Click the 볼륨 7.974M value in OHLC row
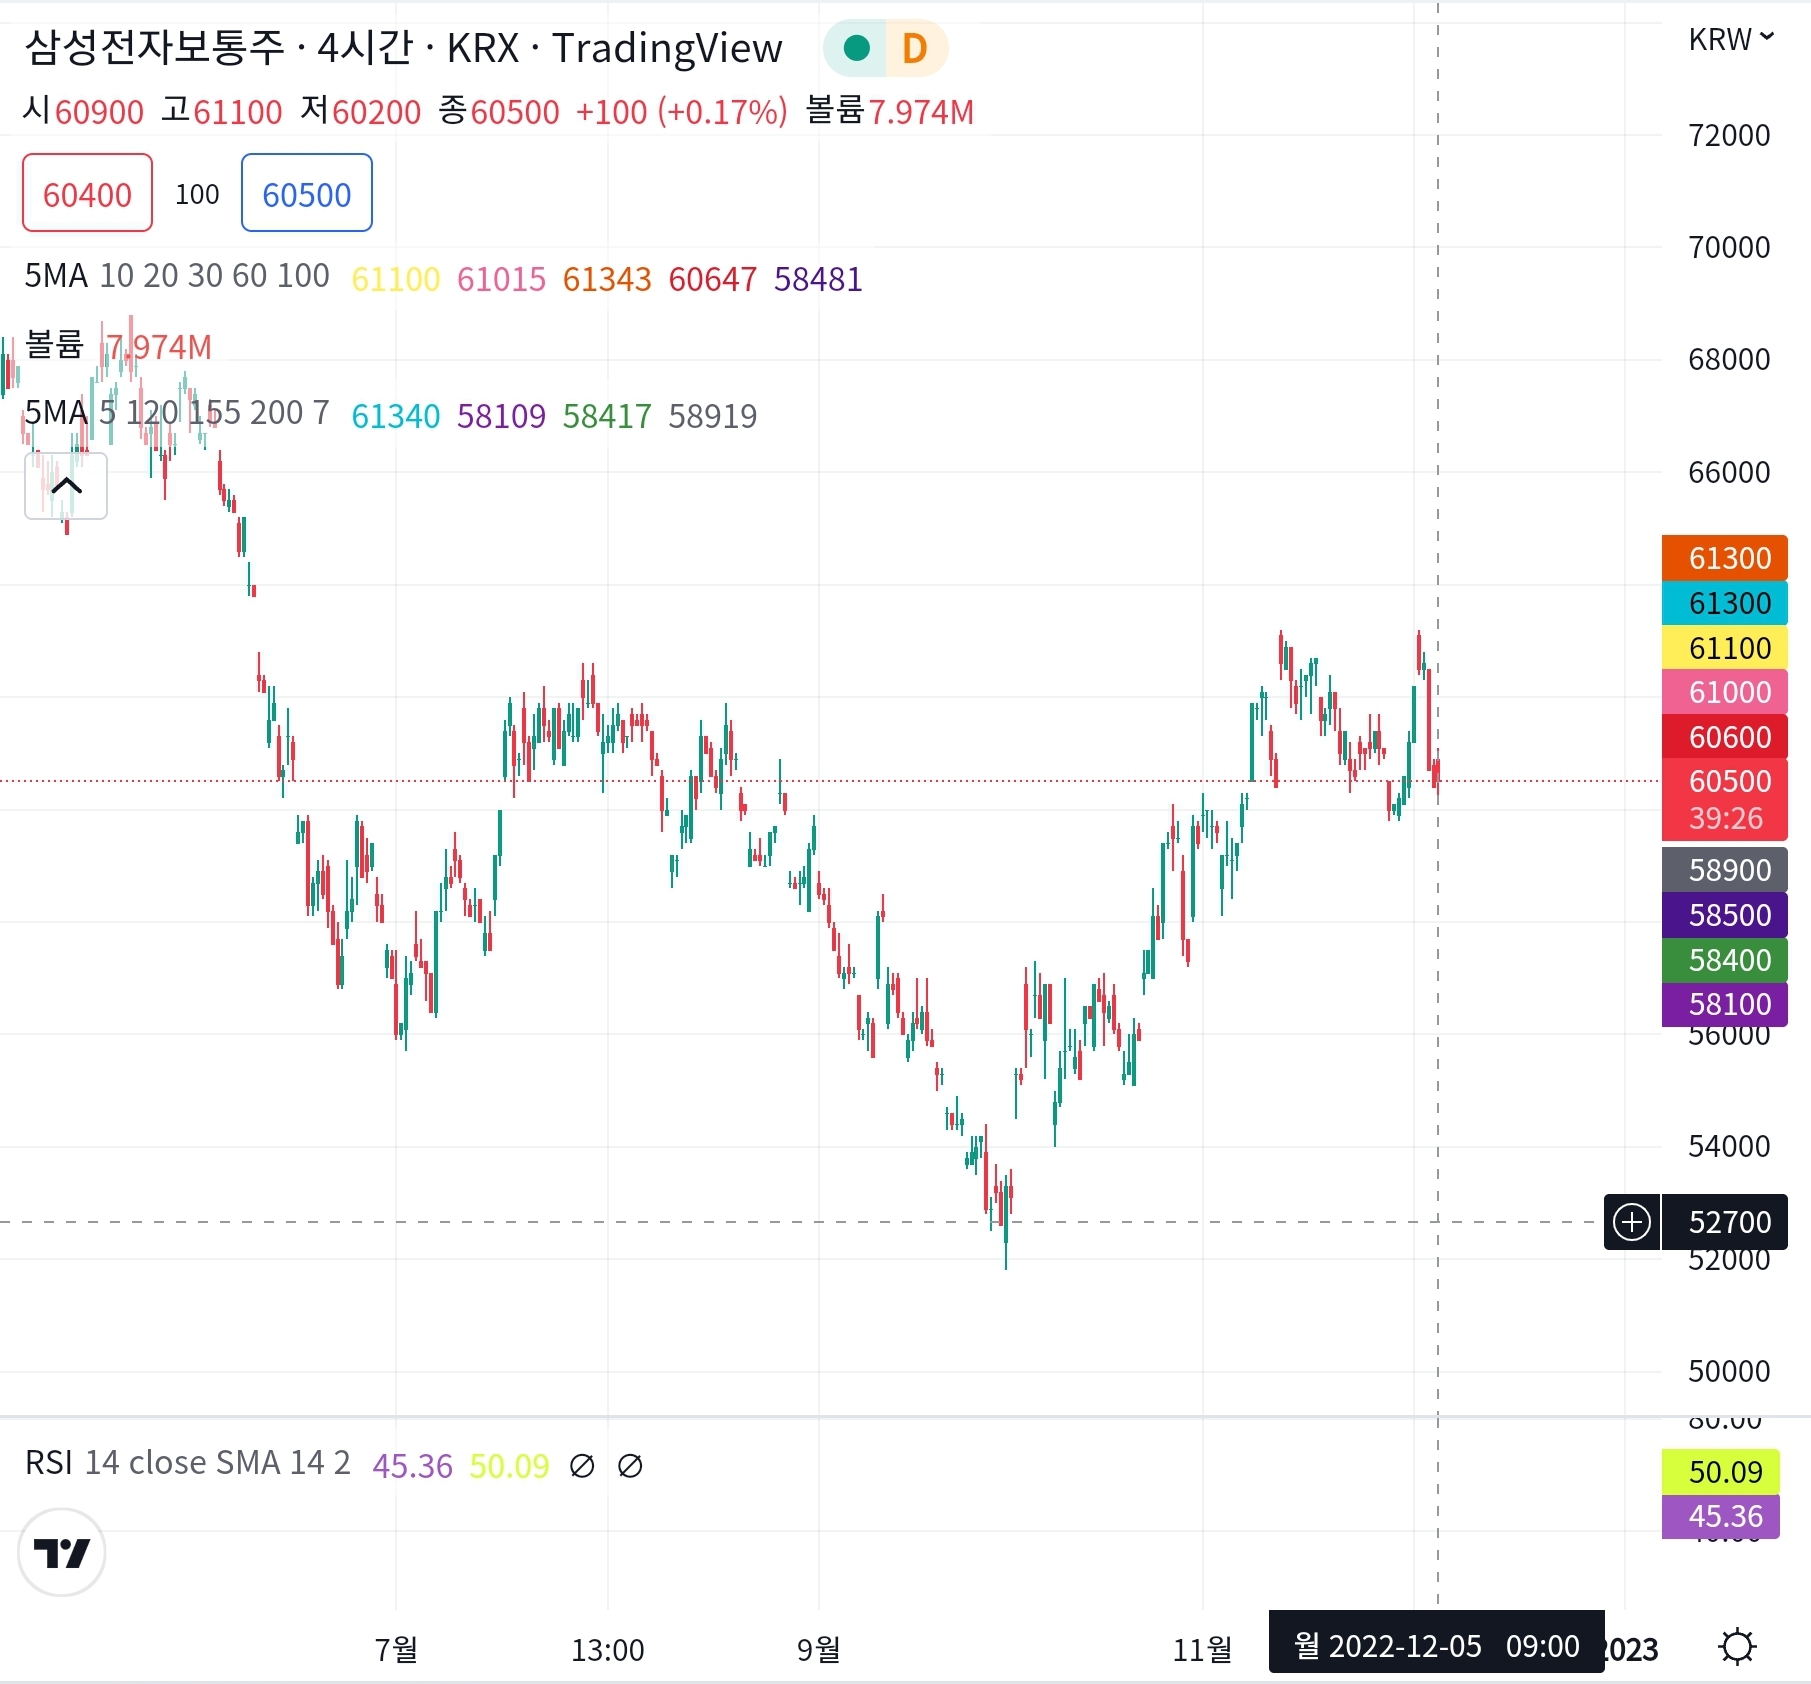 coord(890,111)
